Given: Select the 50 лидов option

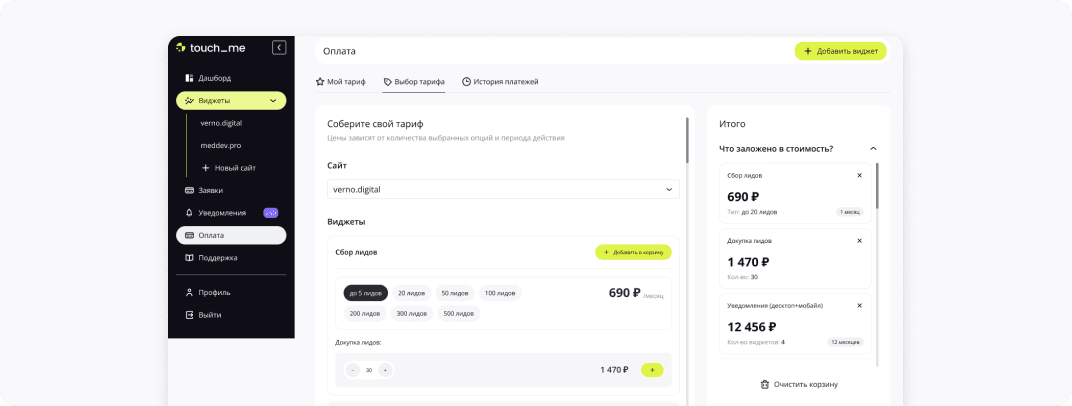Looking at the screenshot, I should click(x=455, y=293).
